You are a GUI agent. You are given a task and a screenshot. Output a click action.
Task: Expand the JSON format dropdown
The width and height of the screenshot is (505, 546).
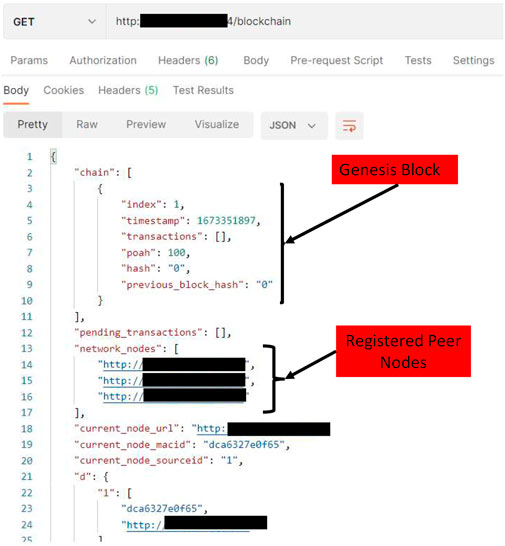click(x=294, y=125)
